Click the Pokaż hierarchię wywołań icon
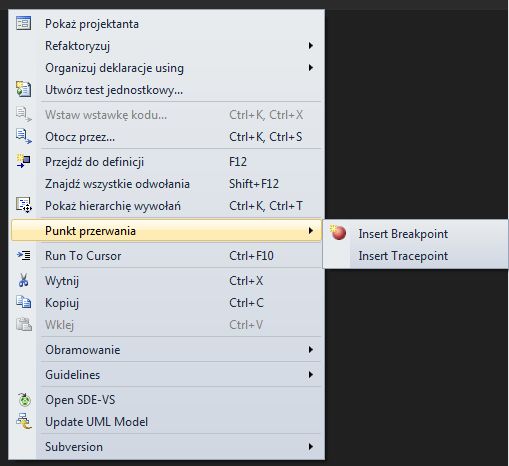This screenshot has height=466, width=509. coord(24,205)
